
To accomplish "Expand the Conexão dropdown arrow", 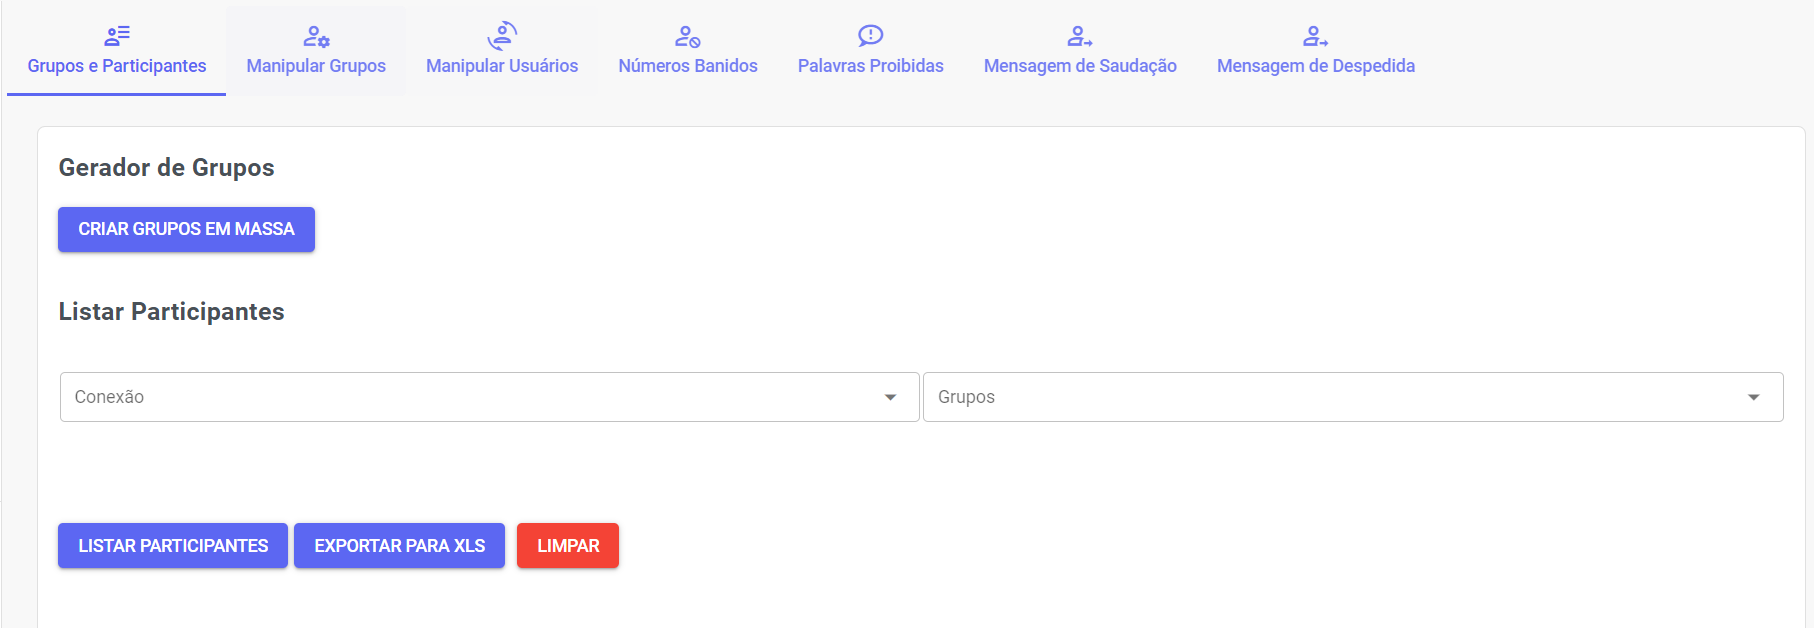I will [x=890, y=397].
